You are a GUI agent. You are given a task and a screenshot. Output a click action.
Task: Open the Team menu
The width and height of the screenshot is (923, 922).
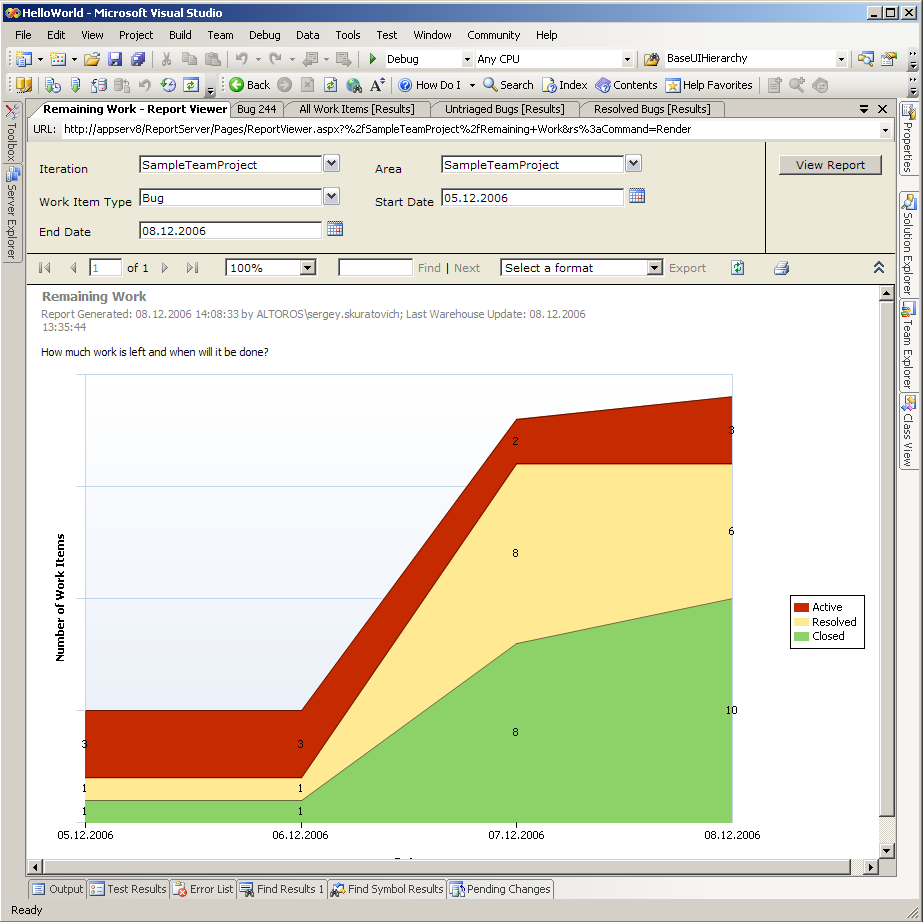click(220, 35)
